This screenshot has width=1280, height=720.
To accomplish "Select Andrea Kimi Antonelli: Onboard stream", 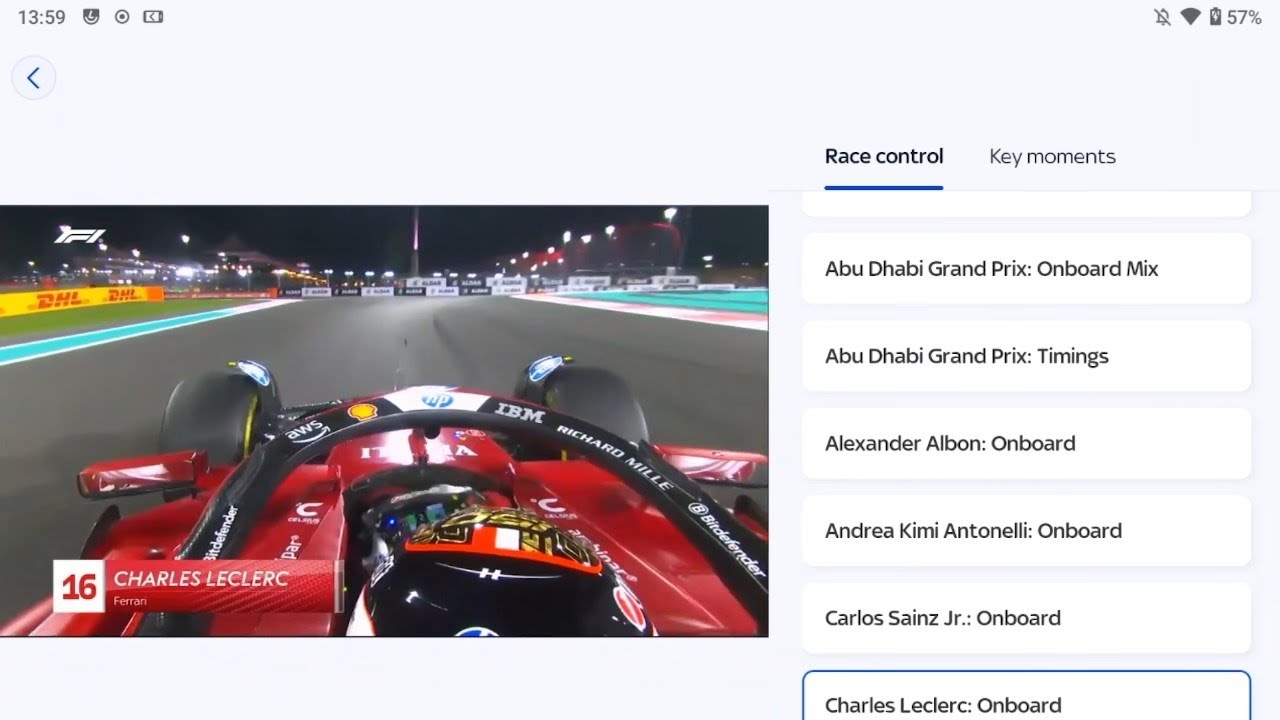I will [1026, 530].
